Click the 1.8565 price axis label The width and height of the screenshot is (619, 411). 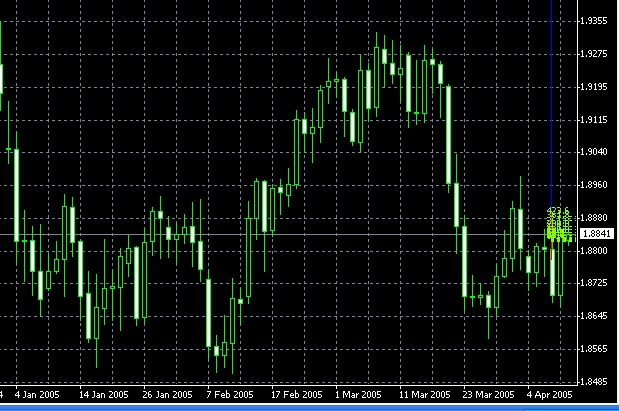coord(594,349)
